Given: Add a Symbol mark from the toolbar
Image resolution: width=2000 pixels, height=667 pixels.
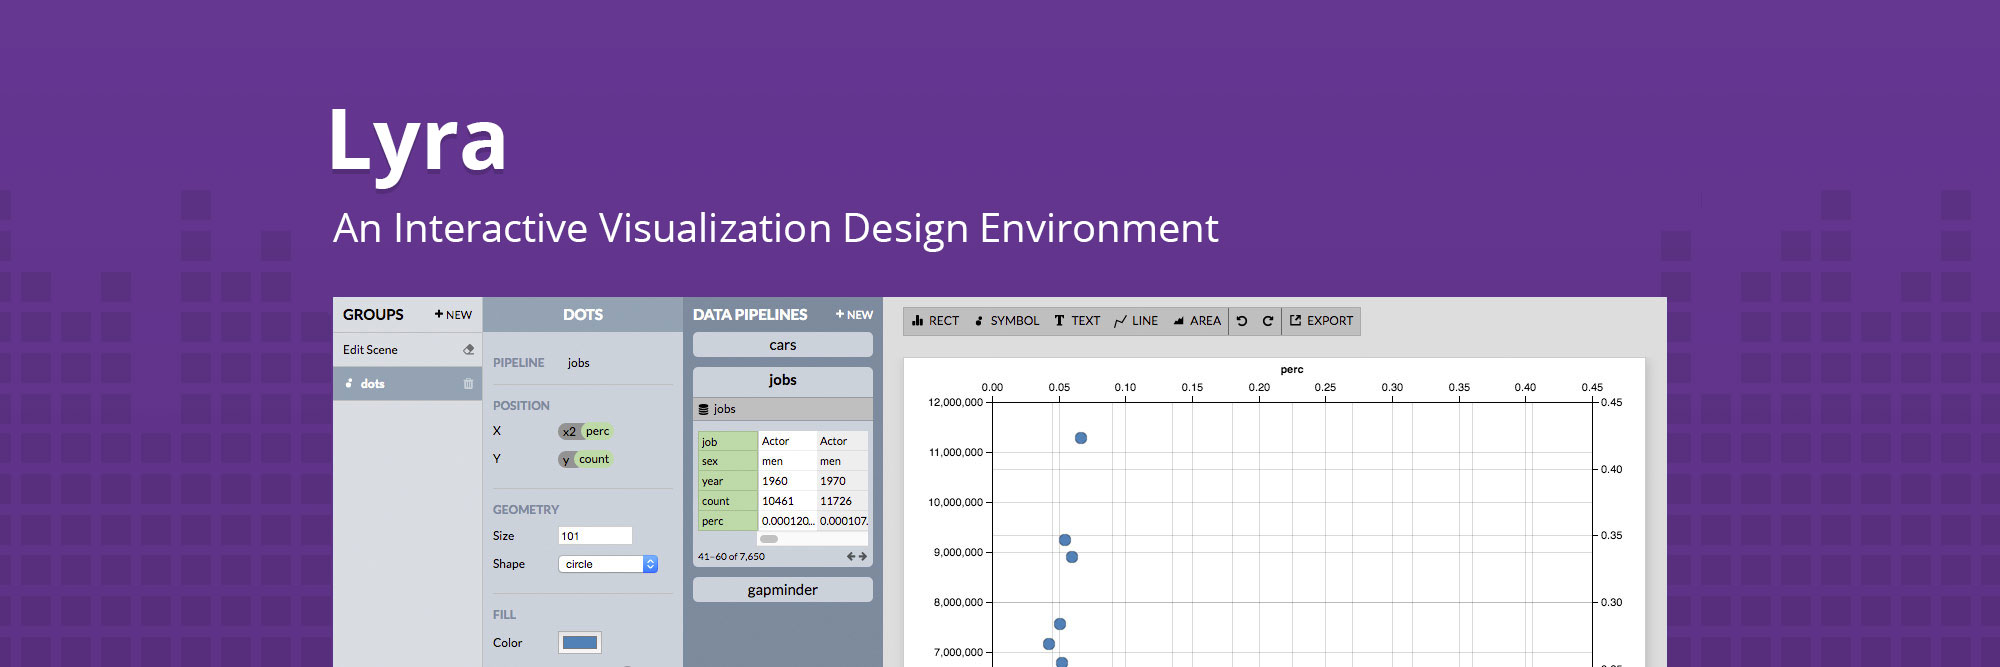Looking at the screenshot, I should click(x=1006, y=321).
